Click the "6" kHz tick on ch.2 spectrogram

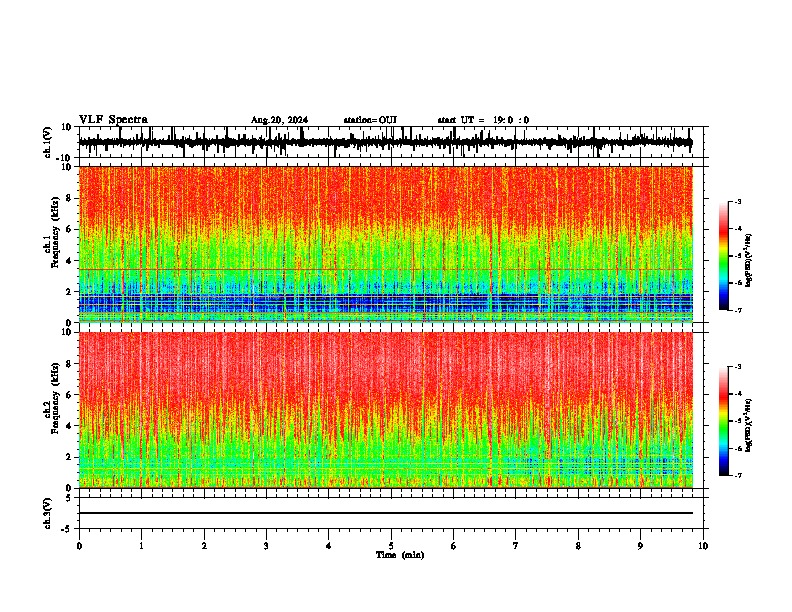click(69, 395)
